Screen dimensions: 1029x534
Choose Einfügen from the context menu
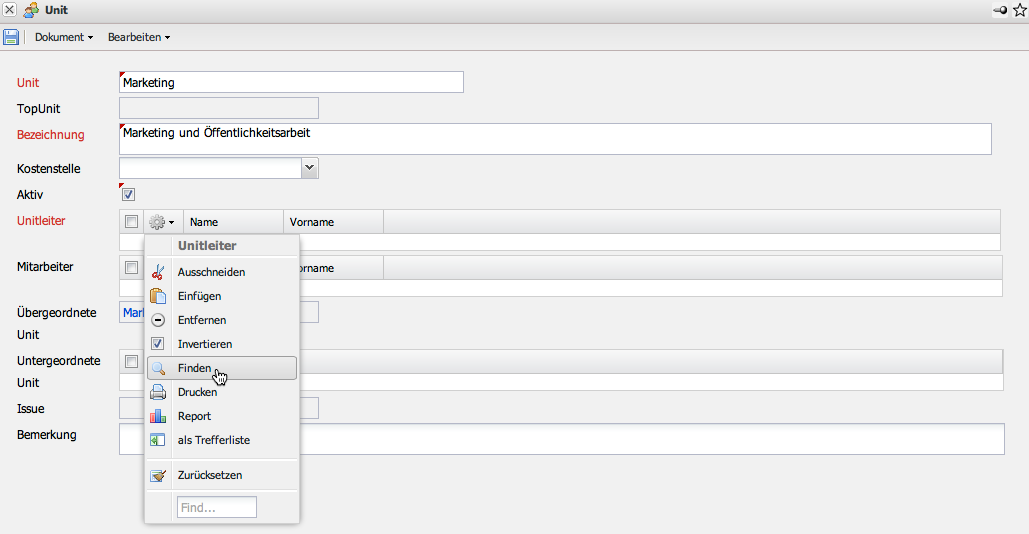(222, 296)
